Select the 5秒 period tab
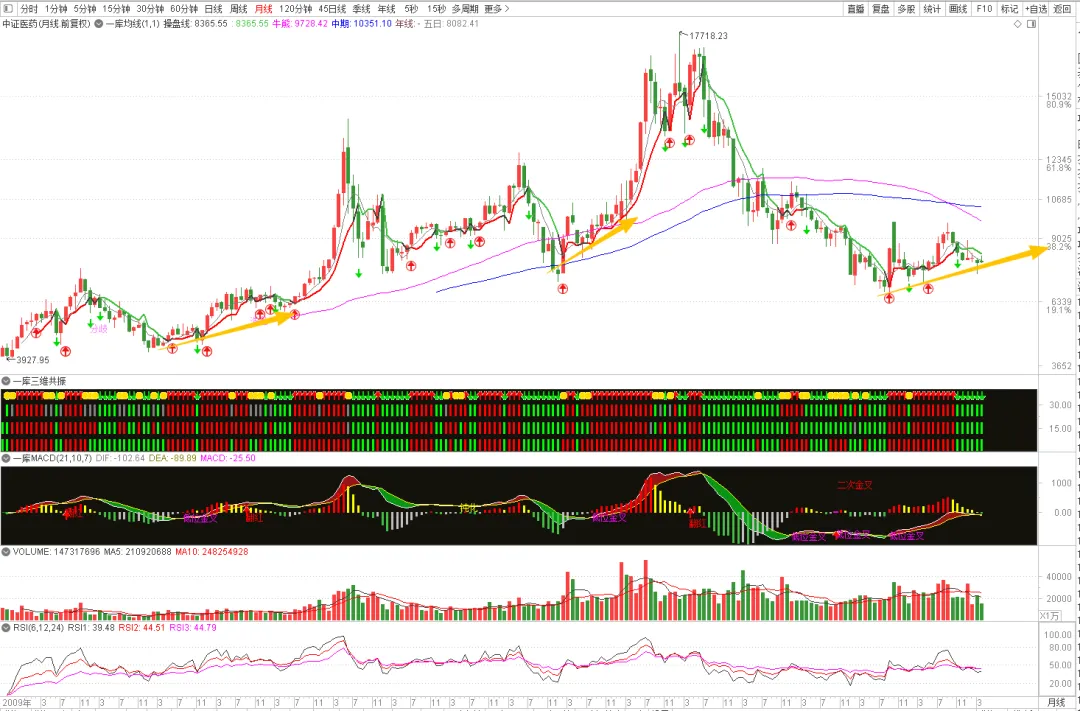The height and width of the screenshot is (711, 1080). coord(411,9)
